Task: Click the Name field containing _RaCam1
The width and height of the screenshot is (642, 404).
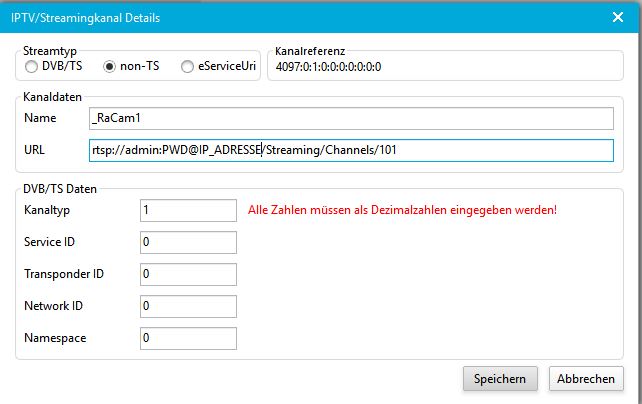Action: [350, 119]
